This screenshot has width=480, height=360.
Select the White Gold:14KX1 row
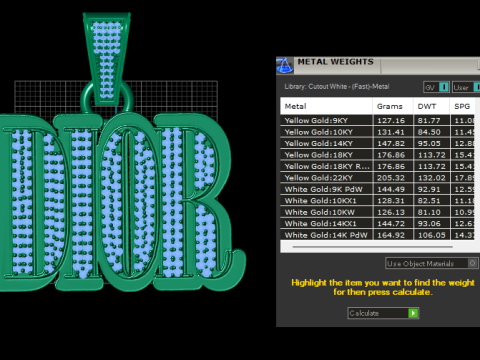[378, 224]
